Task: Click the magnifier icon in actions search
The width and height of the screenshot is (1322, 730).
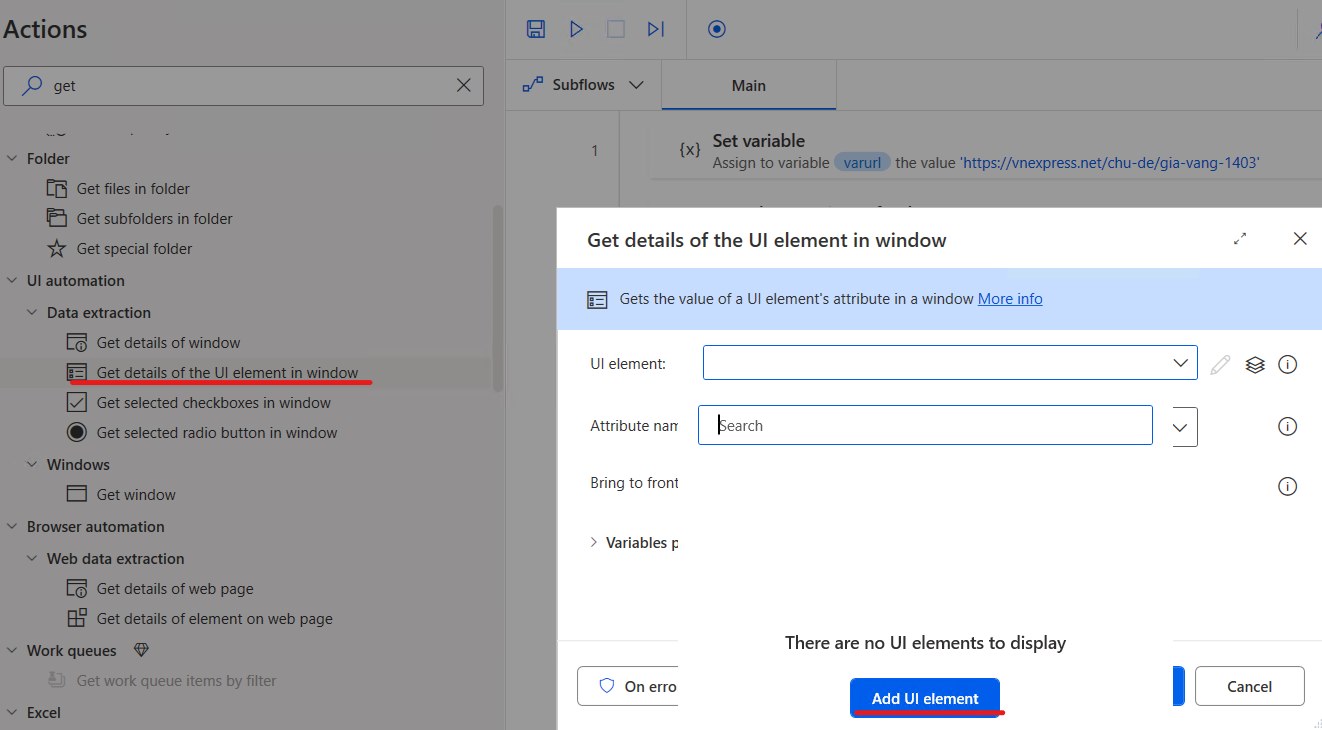Action: (33, 85)
